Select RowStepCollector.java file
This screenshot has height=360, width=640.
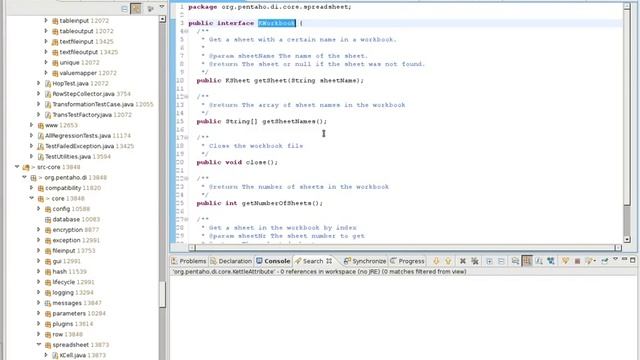(88, 94)
